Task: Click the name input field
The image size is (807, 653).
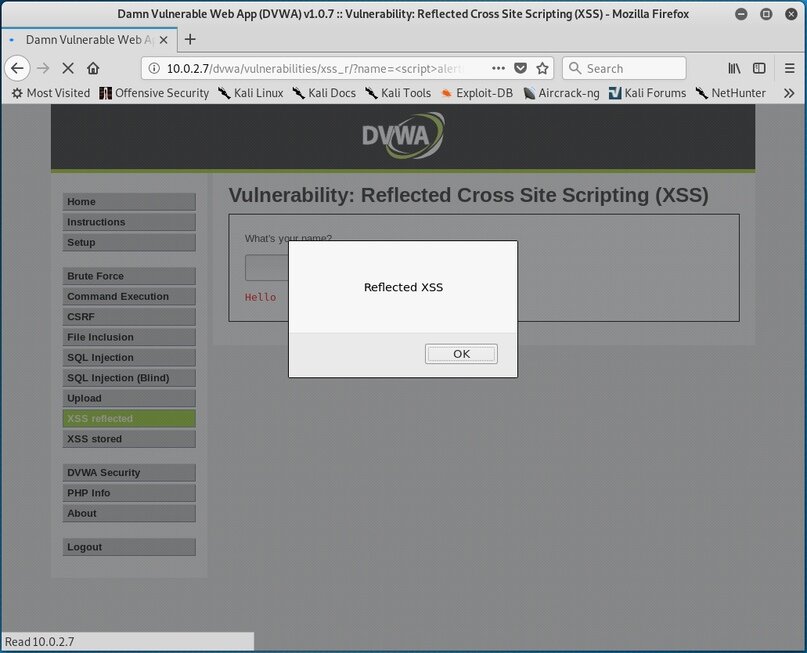Action: [x=267, y=268]
